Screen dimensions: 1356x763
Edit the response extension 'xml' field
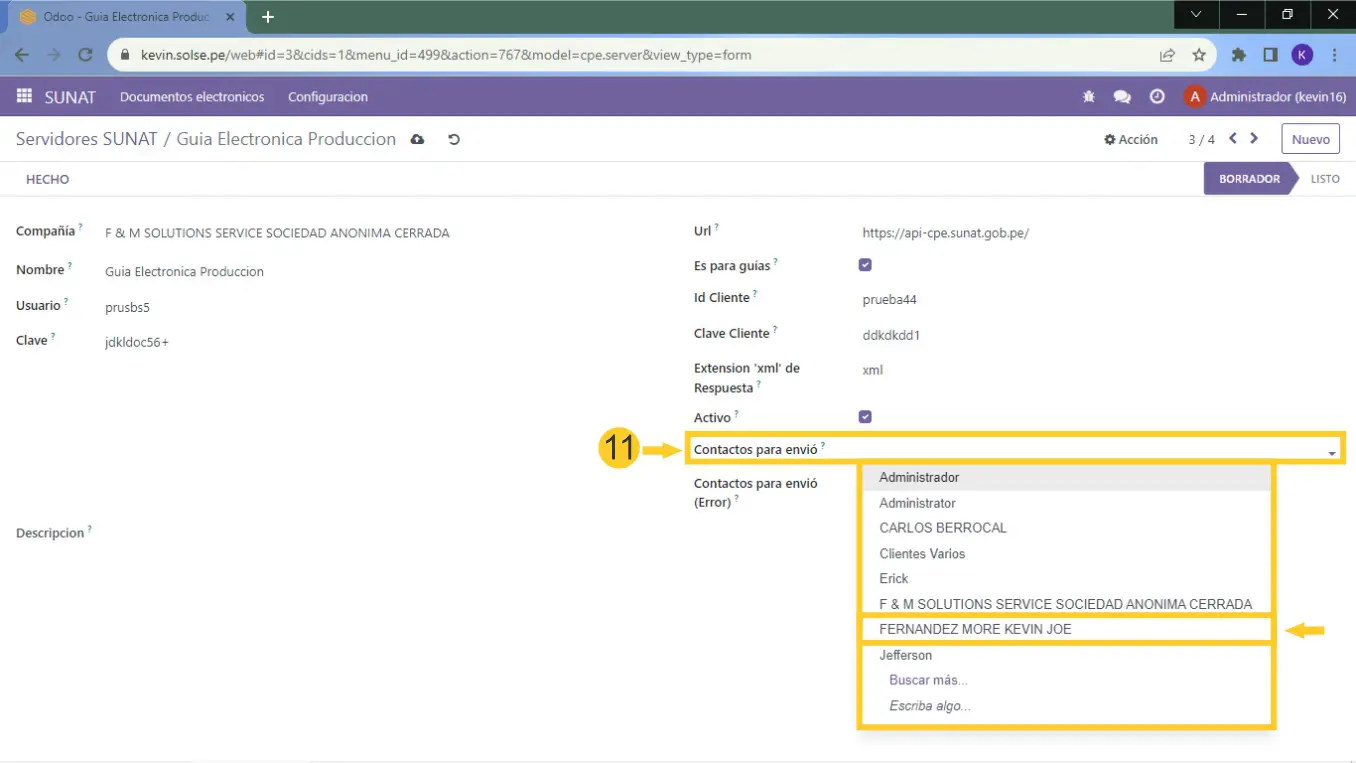tap(873, 370)
